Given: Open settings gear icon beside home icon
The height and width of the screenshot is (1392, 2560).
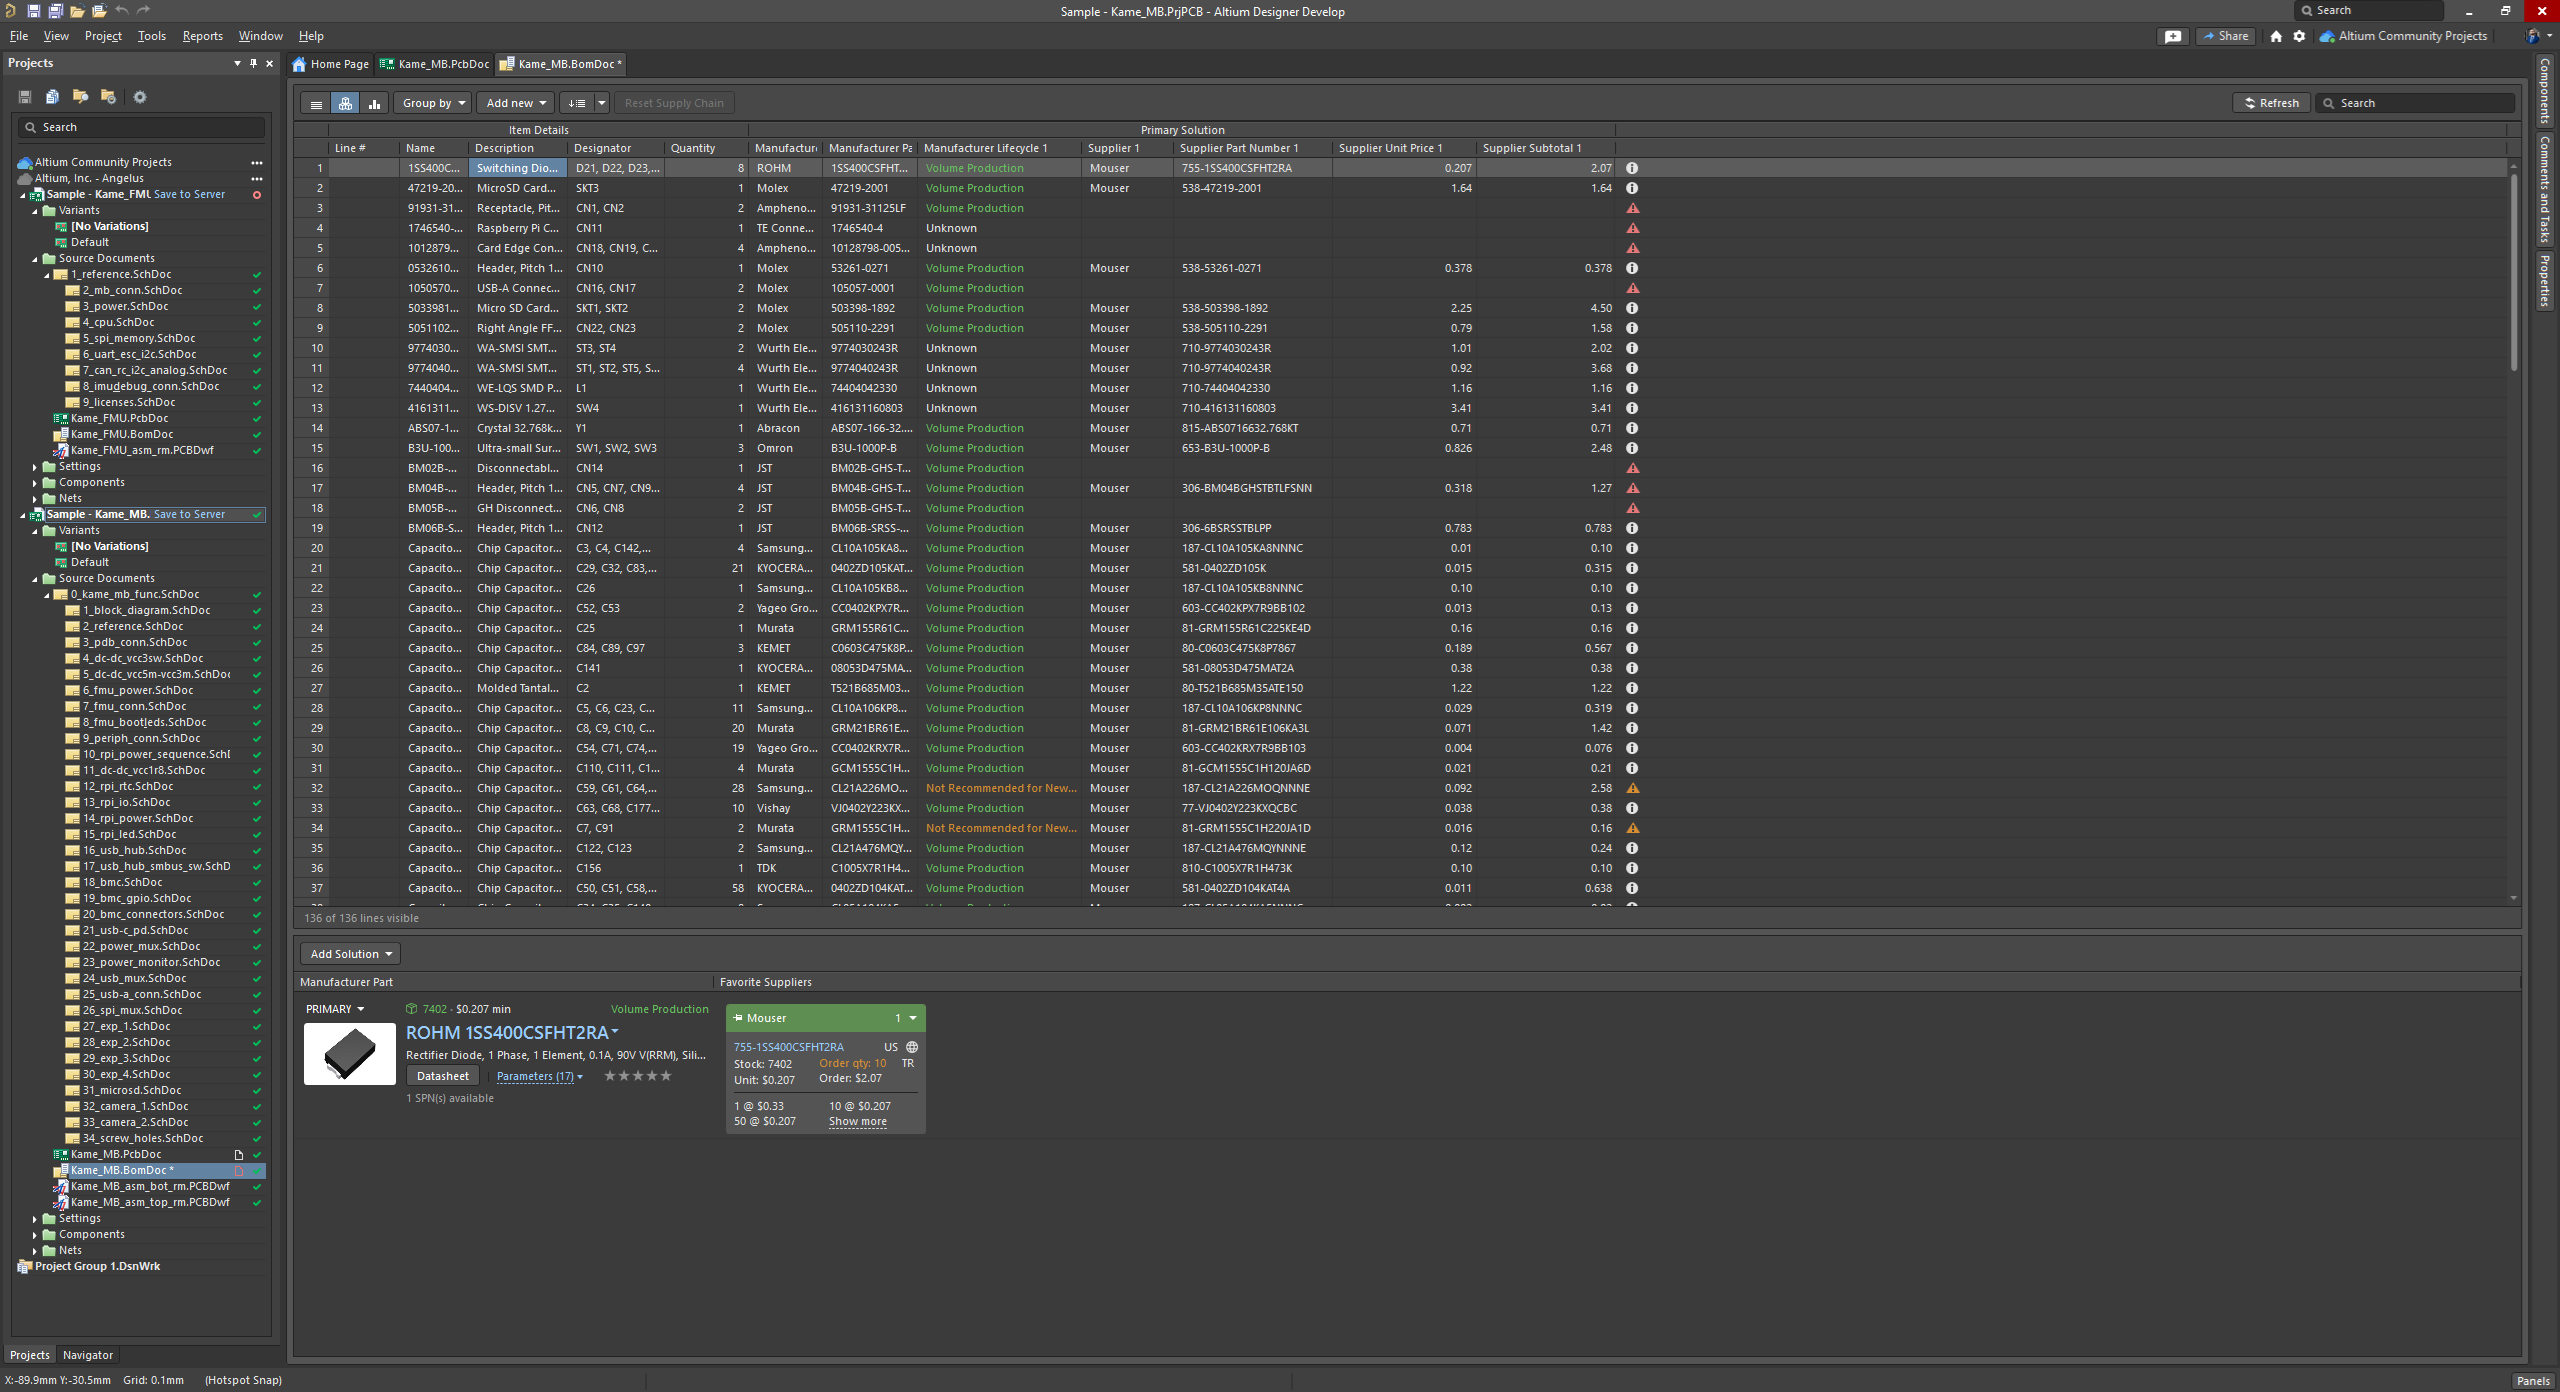Looking at the screenshot, I should 2299,36.
